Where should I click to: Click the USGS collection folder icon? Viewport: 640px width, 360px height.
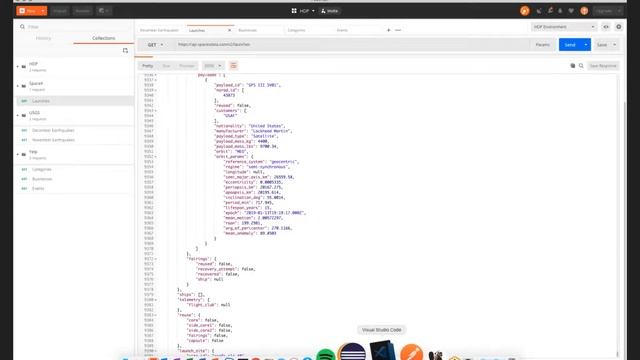pos(24,116)
